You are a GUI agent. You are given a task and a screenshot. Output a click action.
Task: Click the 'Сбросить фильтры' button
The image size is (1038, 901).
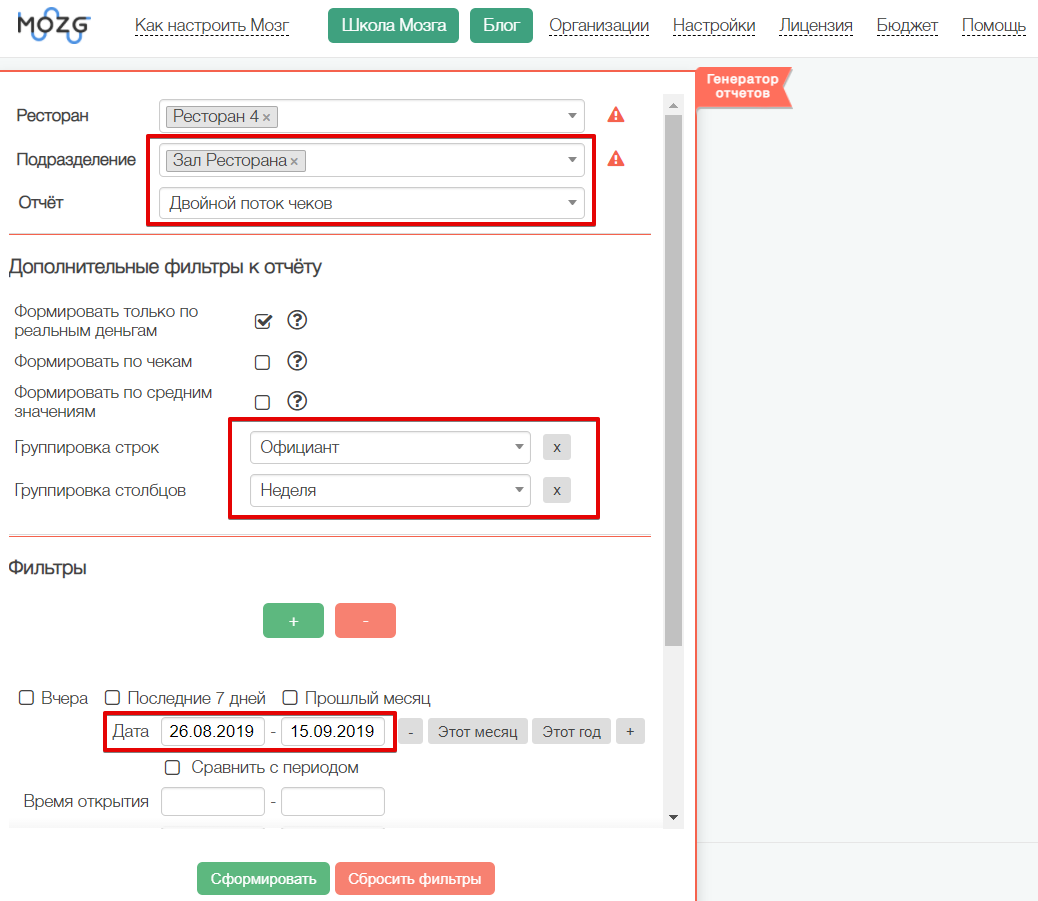click(415, 879)
